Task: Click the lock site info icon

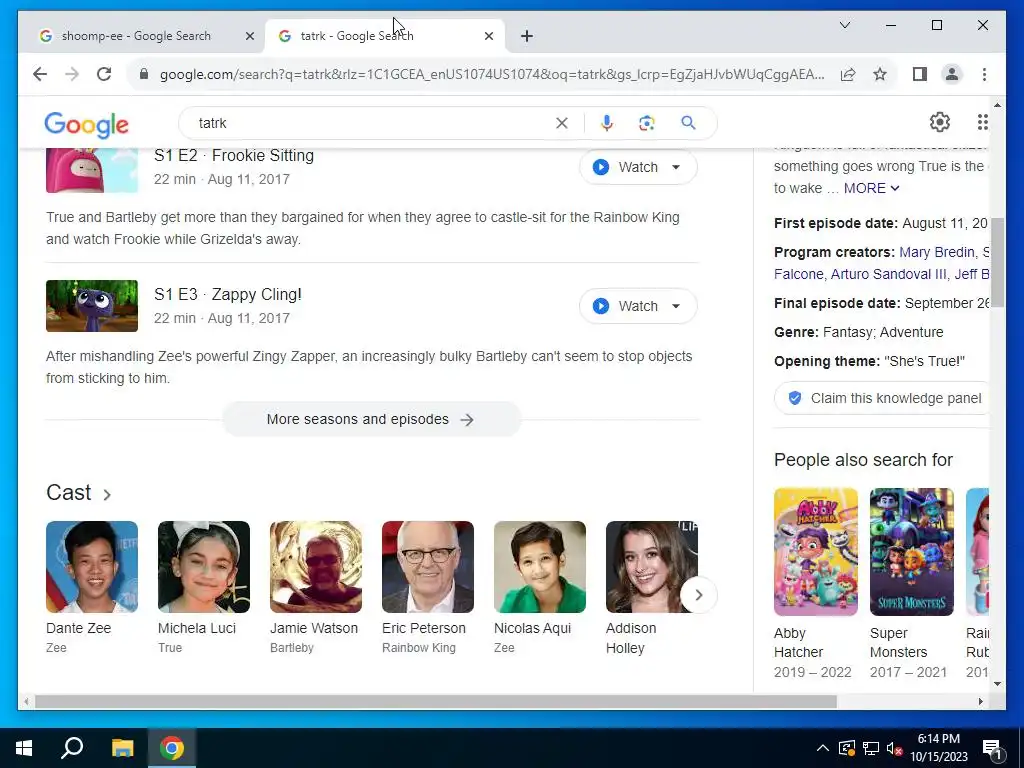Action: (144, 74)
